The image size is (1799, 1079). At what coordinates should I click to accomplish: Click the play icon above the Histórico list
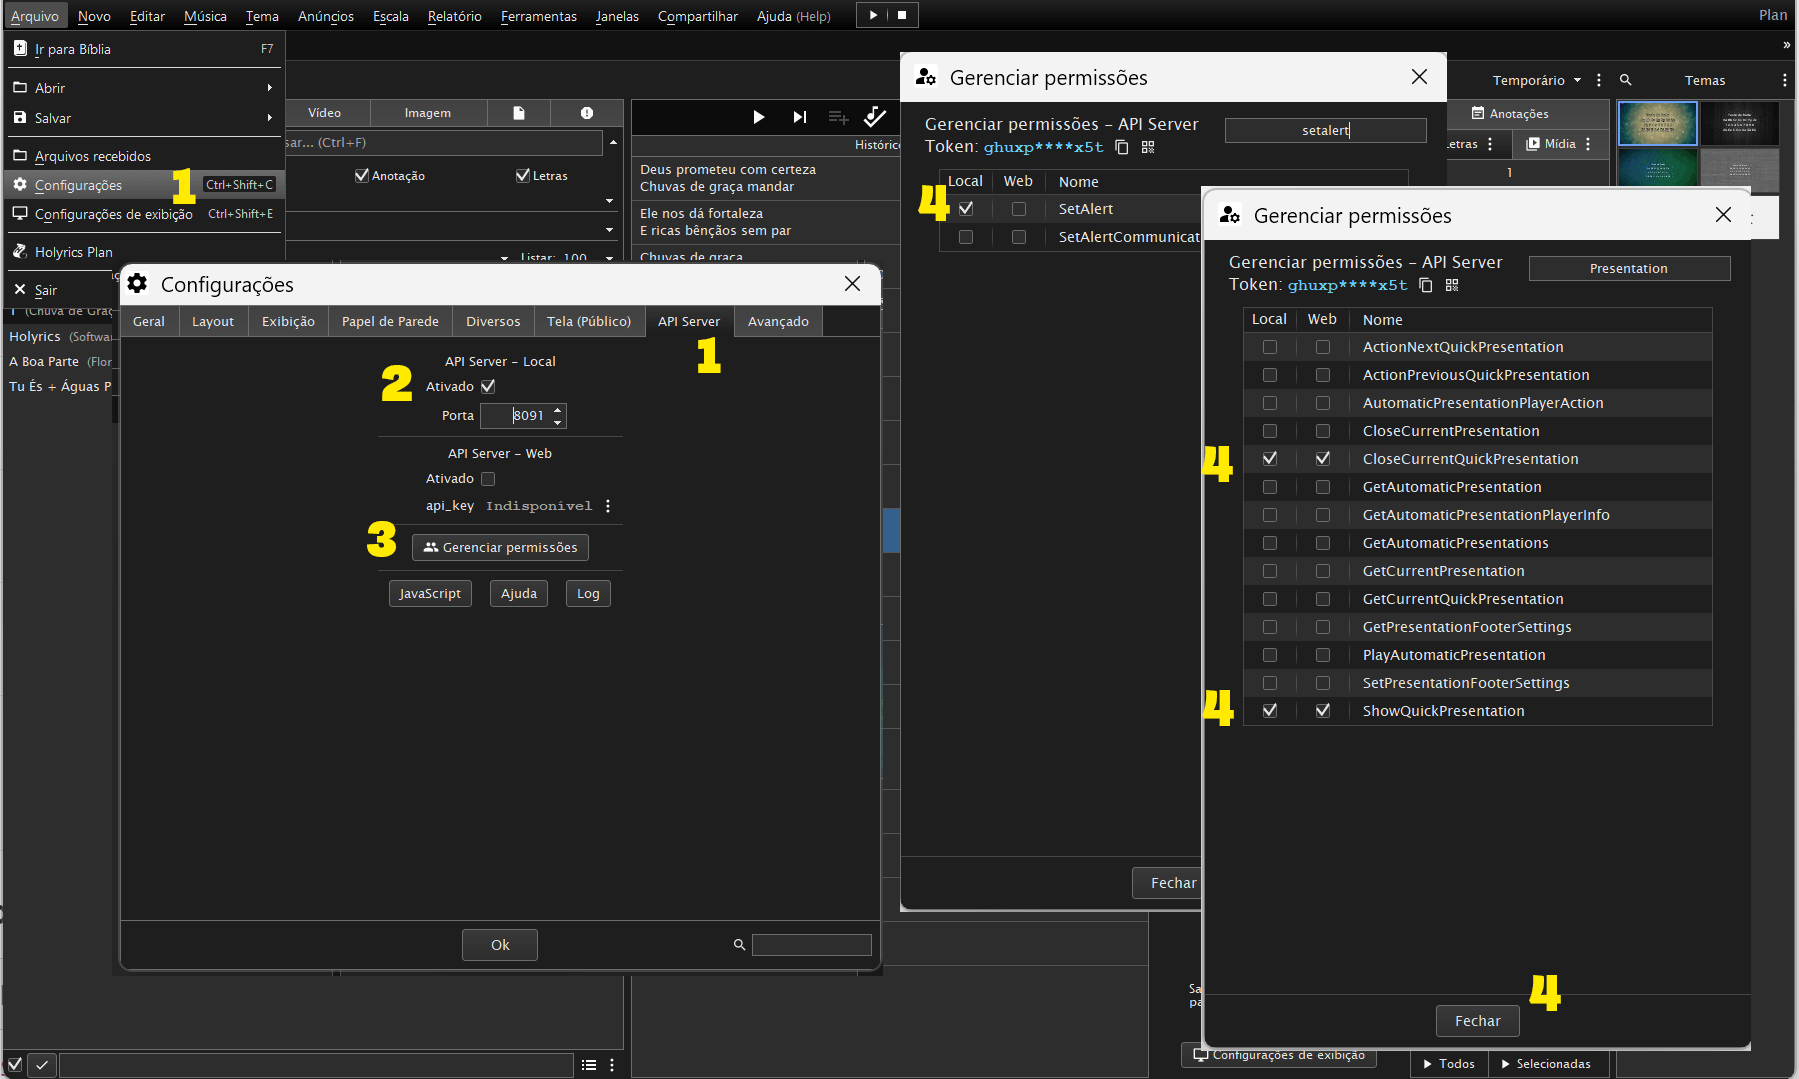coord(758,117)
